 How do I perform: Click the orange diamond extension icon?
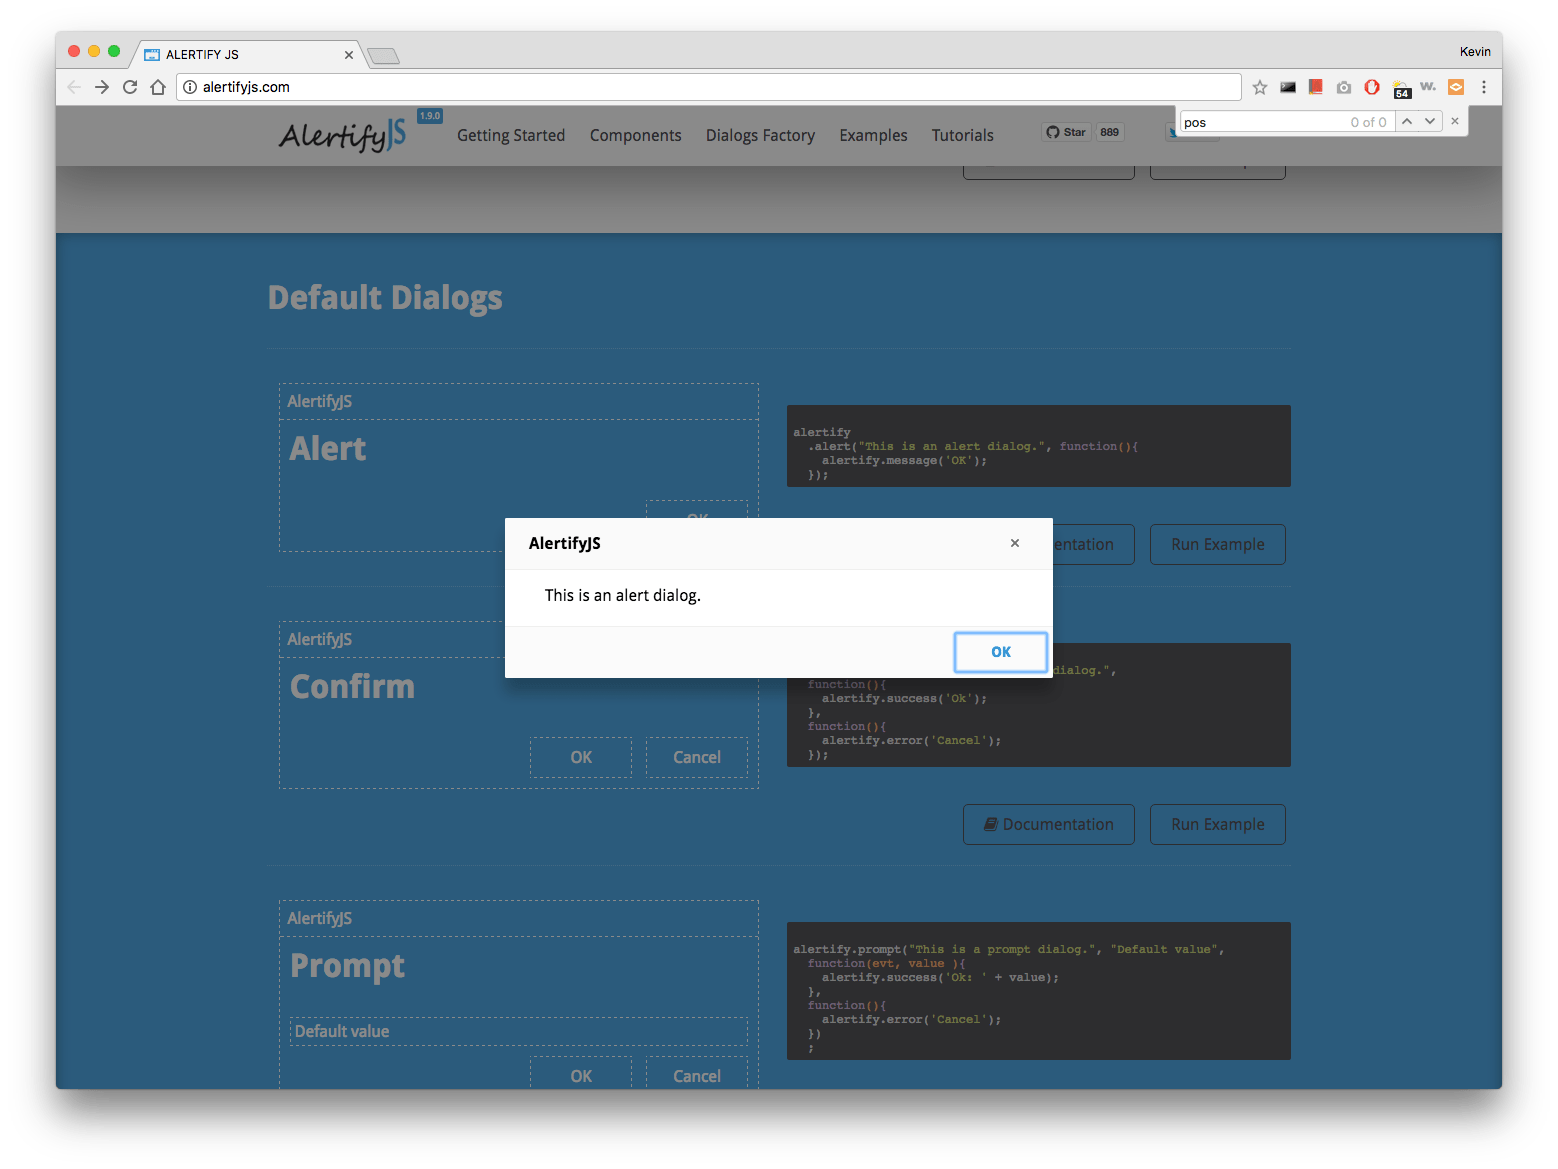[x=1456, y=87]
